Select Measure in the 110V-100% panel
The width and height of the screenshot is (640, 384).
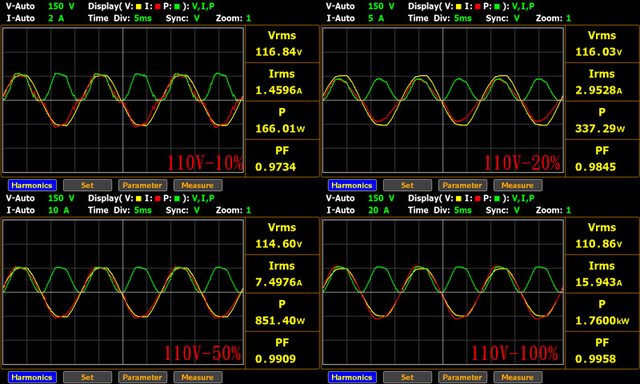pos(518,377)
